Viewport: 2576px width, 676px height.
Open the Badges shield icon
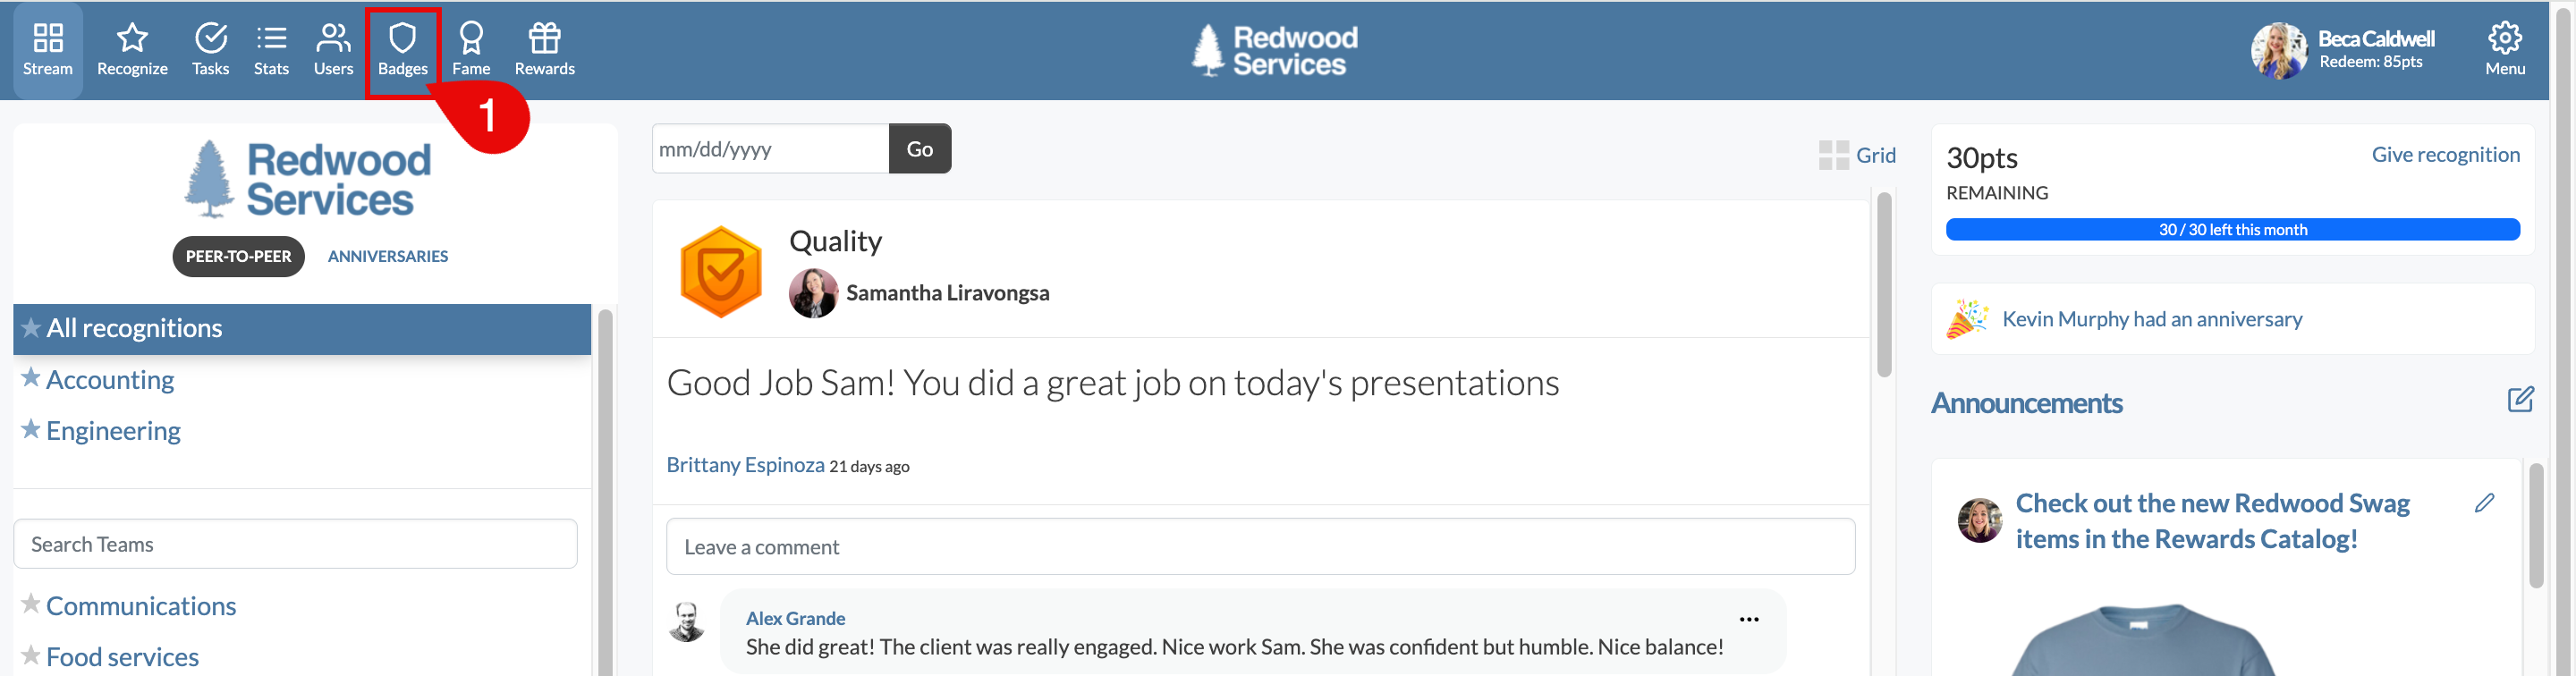pos(402,39)
